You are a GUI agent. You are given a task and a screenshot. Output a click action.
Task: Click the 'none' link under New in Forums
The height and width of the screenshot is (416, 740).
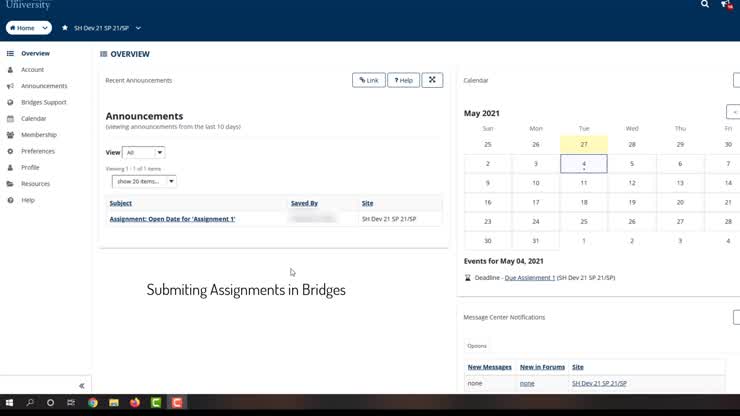[527, 383]
